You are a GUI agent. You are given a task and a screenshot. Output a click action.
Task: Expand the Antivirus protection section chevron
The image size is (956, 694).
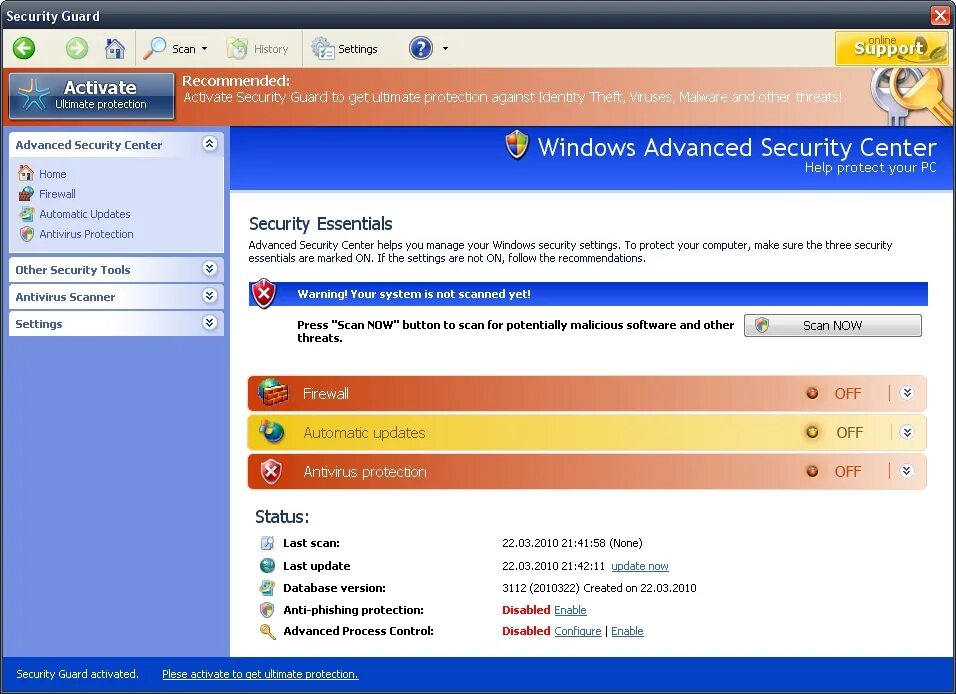click(907, 471)
